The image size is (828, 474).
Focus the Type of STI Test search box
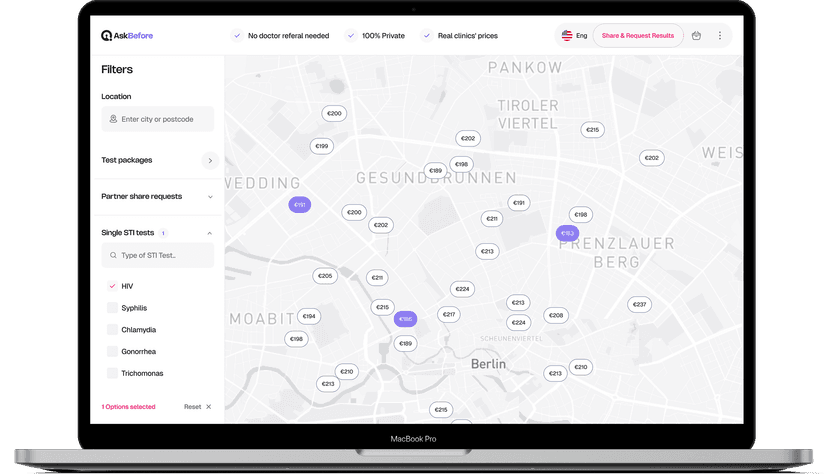pyautogui.click(x=158, y=255)
